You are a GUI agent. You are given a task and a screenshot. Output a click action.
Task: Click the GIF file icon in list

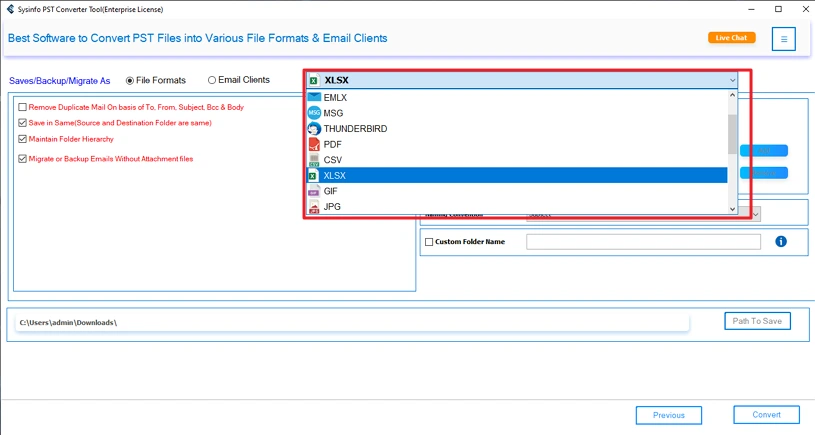pos(314,191)
